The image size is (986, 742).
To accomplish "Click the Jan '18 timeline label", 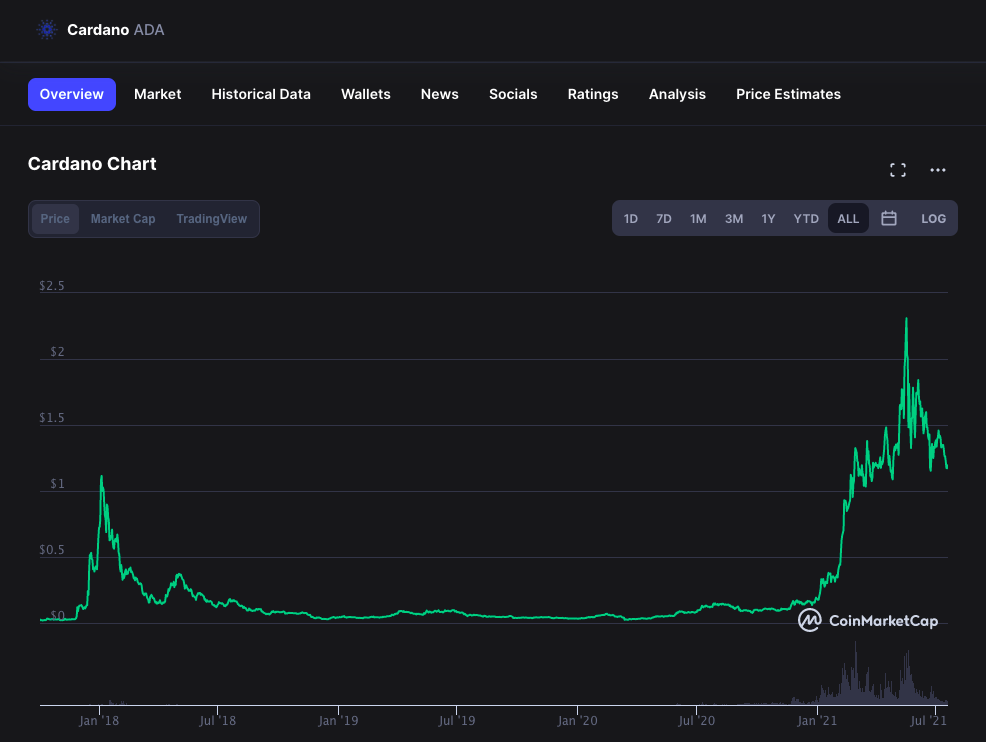I will coord(99,721).
